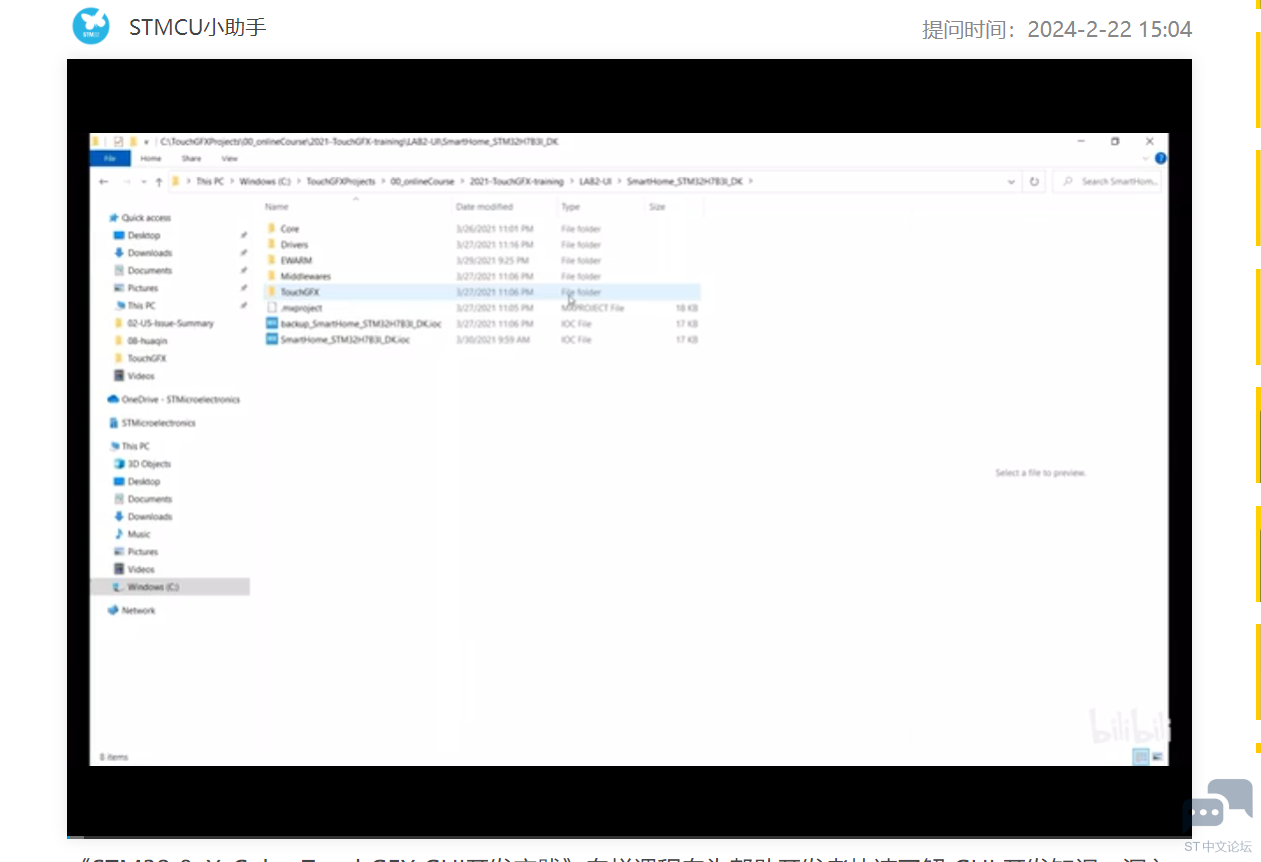Screen dimensions: 1261x862
Task: Click TouchGFXProjects in the breadcrumb path
Action: click(x=341, y=182)
